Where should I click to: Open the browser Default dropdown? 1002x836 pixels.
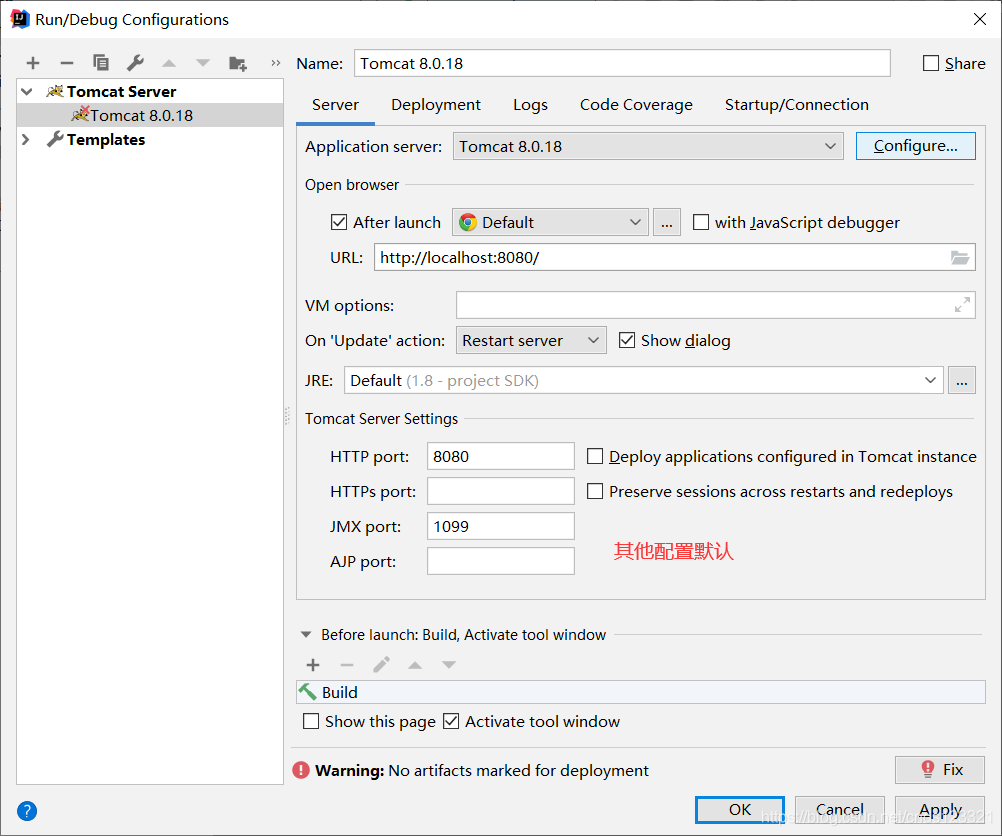550,222
